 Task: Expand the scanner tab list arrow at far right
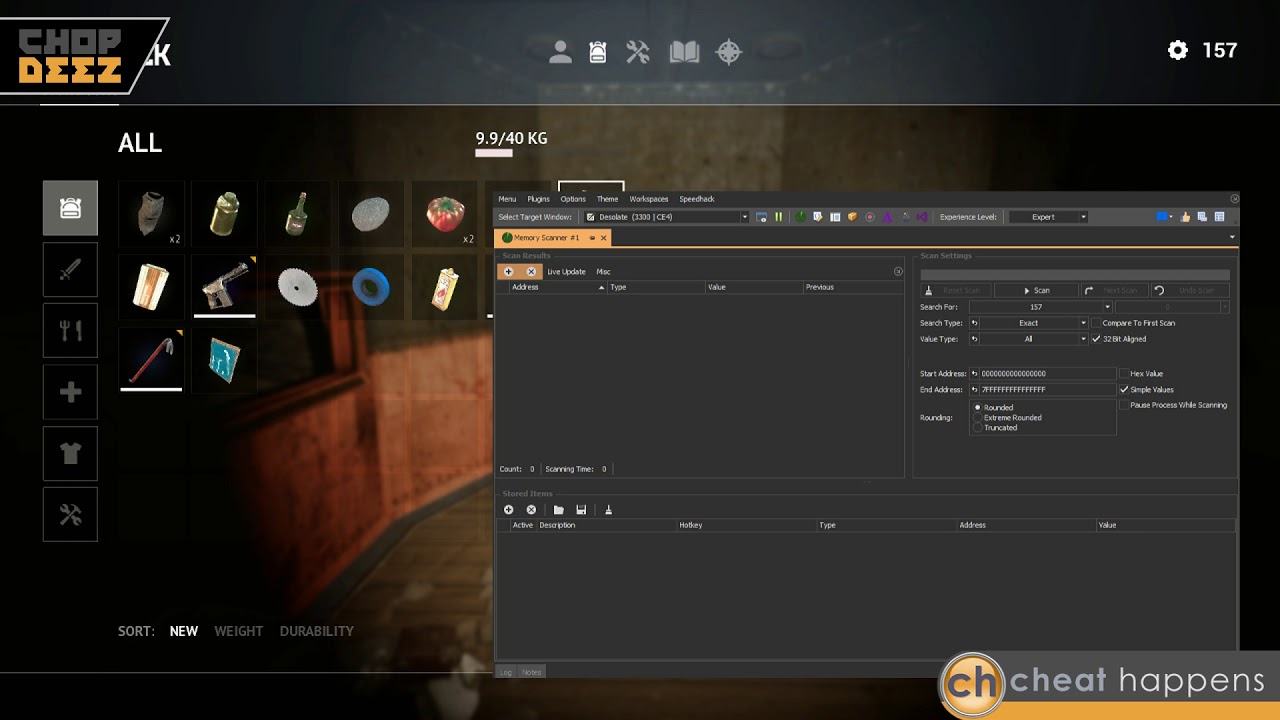(1232, 238)
